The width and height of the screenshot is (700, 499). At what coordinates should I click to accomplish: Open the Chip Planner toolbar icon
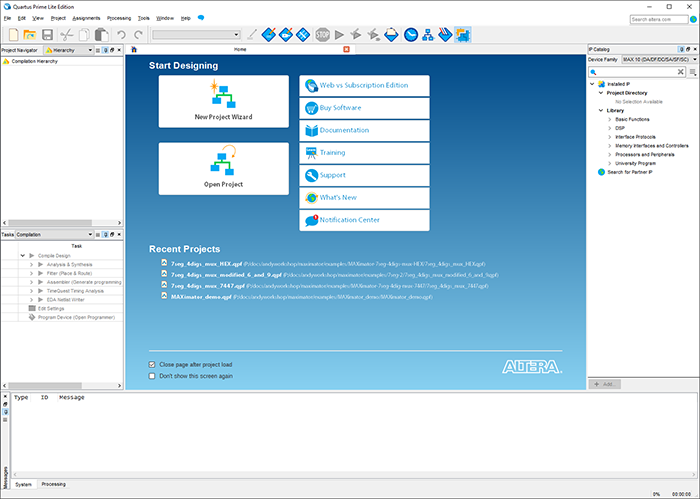[303, 34]
